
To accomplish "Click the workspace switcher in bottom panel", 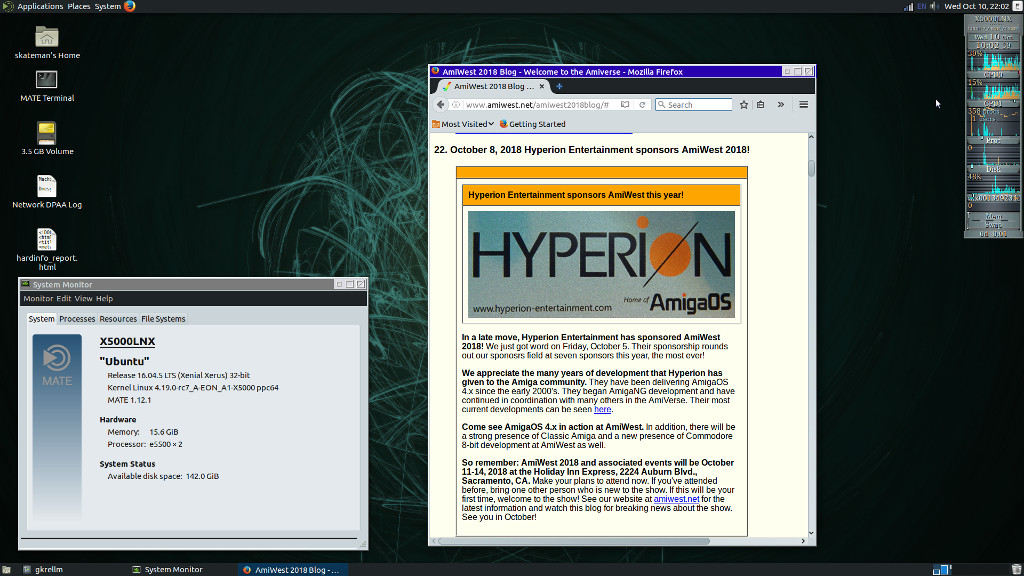I will [942, 569].
